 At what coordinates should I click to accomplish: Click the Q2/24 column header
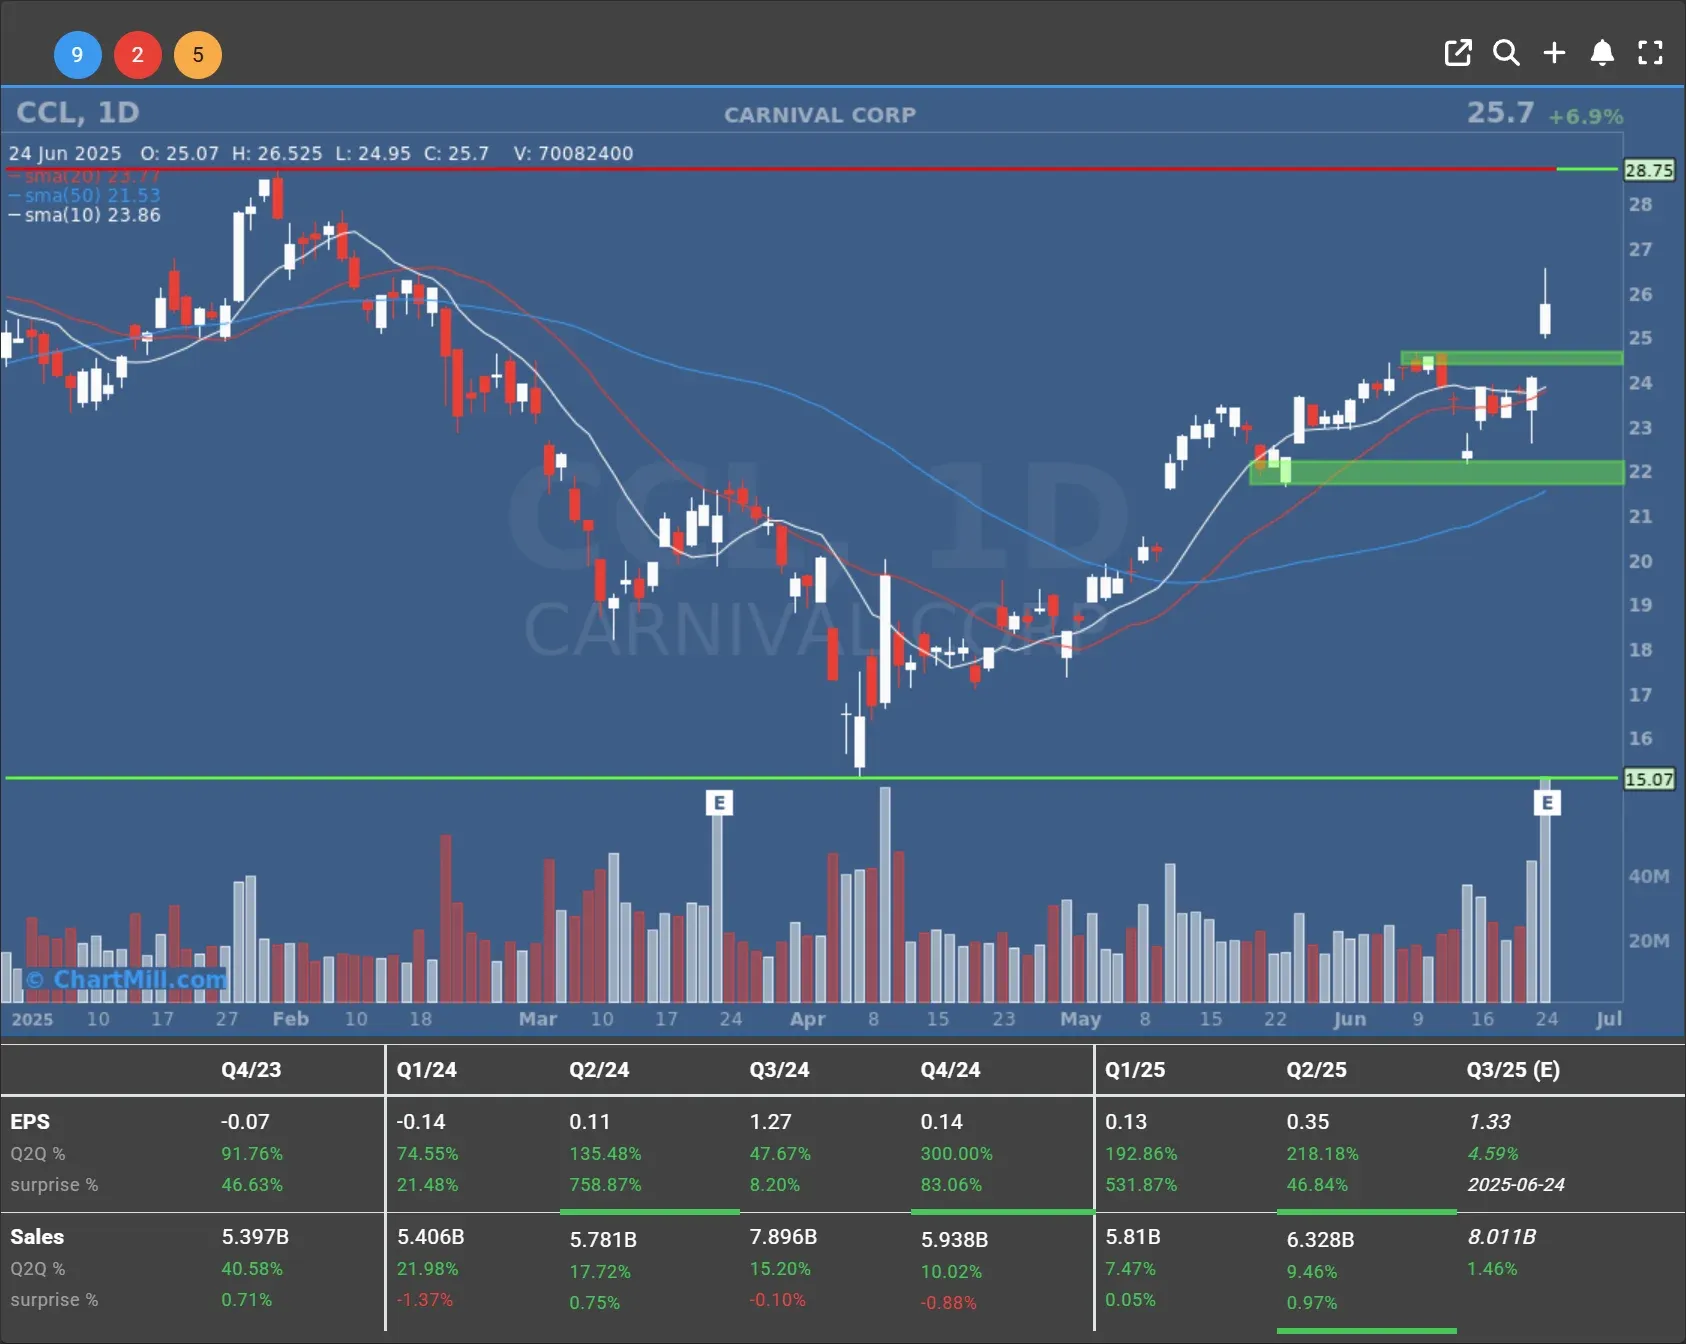click(x=599, y=1069)
